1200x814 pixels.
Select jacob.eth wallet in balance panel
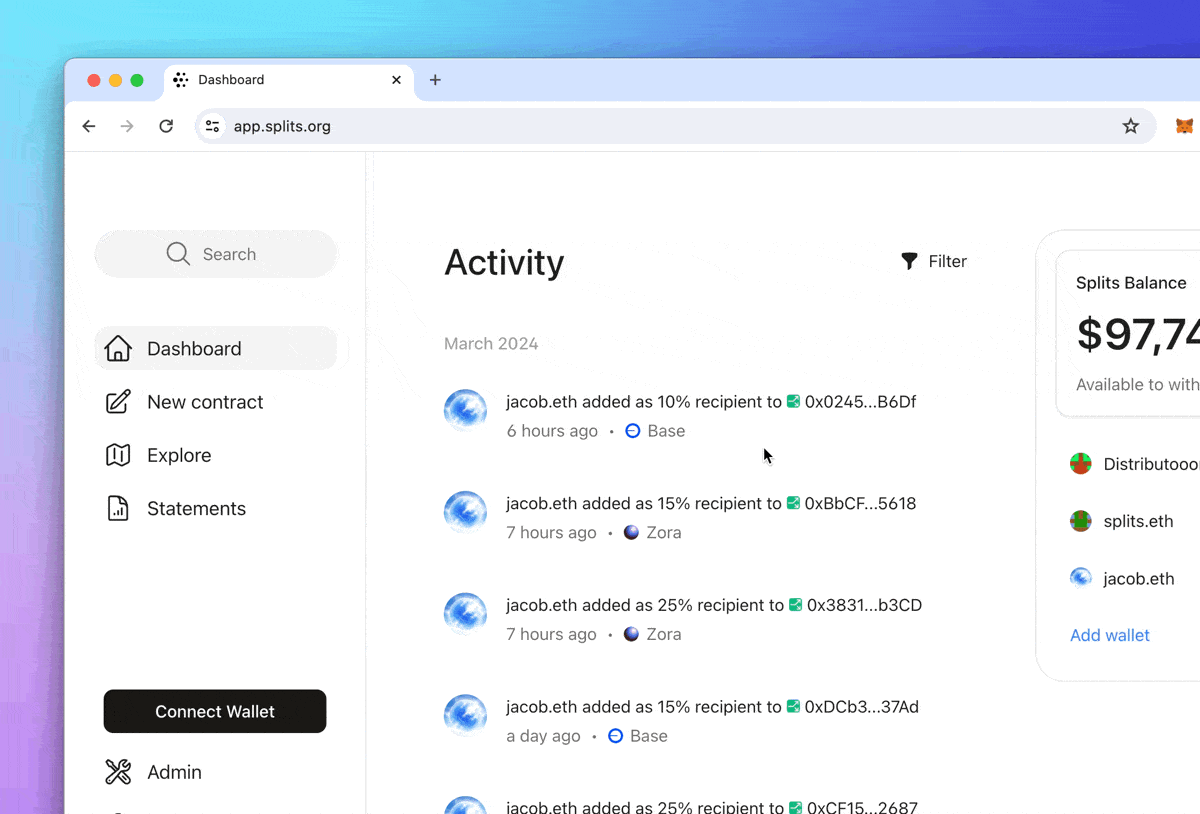tap(1122, 578)
